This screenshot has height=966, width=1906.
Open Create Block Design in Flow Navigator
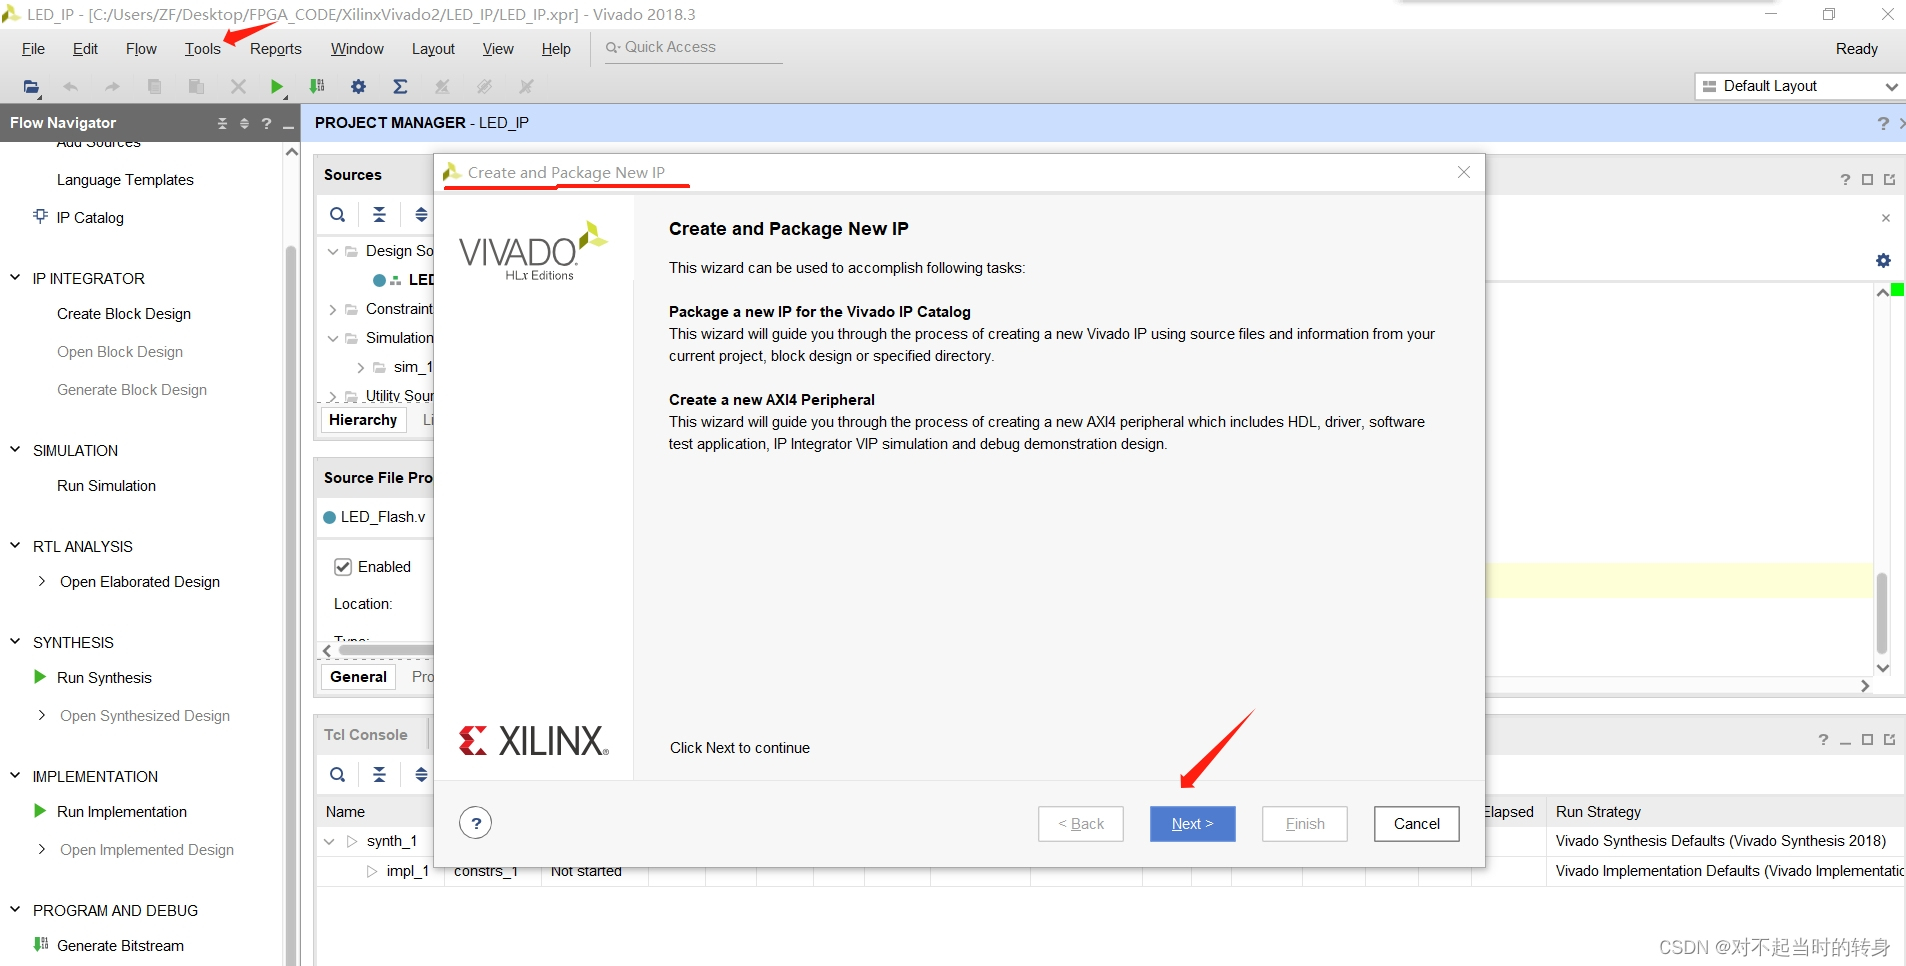(124, 314)
